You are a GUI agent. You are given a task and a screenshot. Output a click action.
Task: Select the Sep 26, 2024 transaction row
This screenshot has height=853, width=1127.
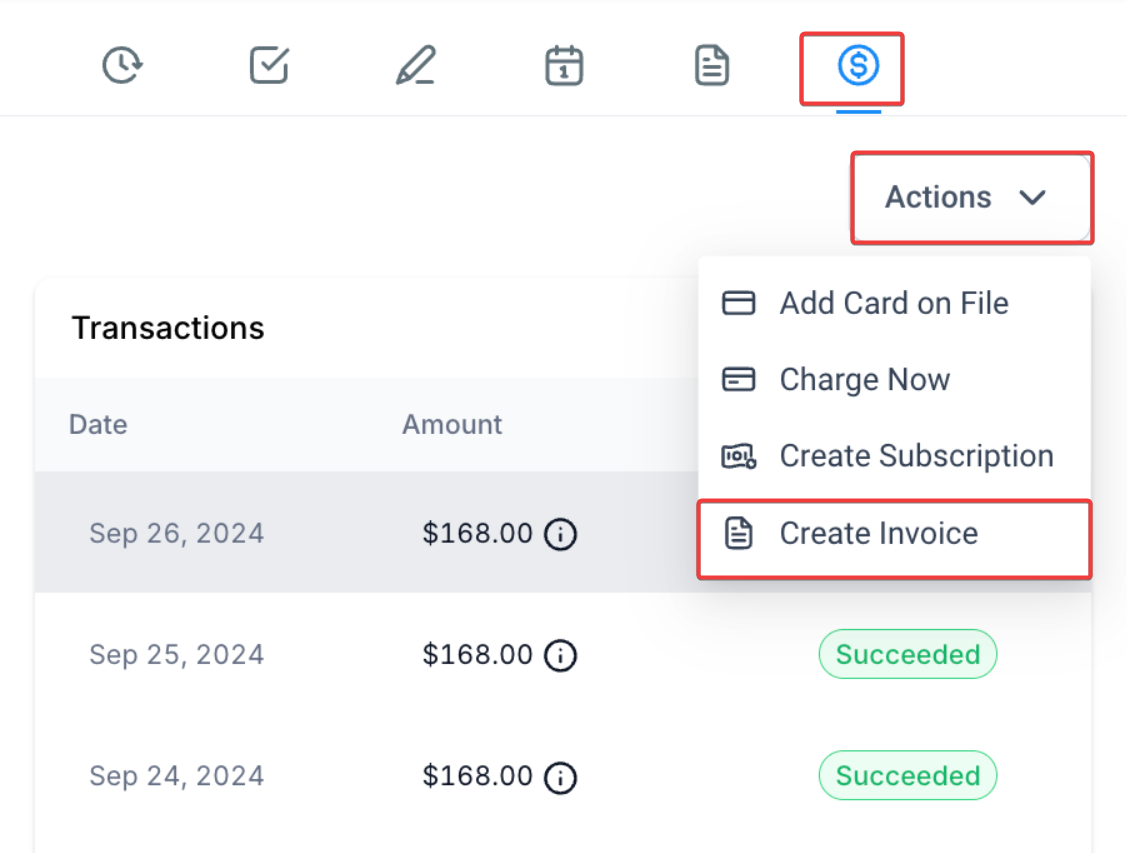pyautogui.click(x=176, y=533)
